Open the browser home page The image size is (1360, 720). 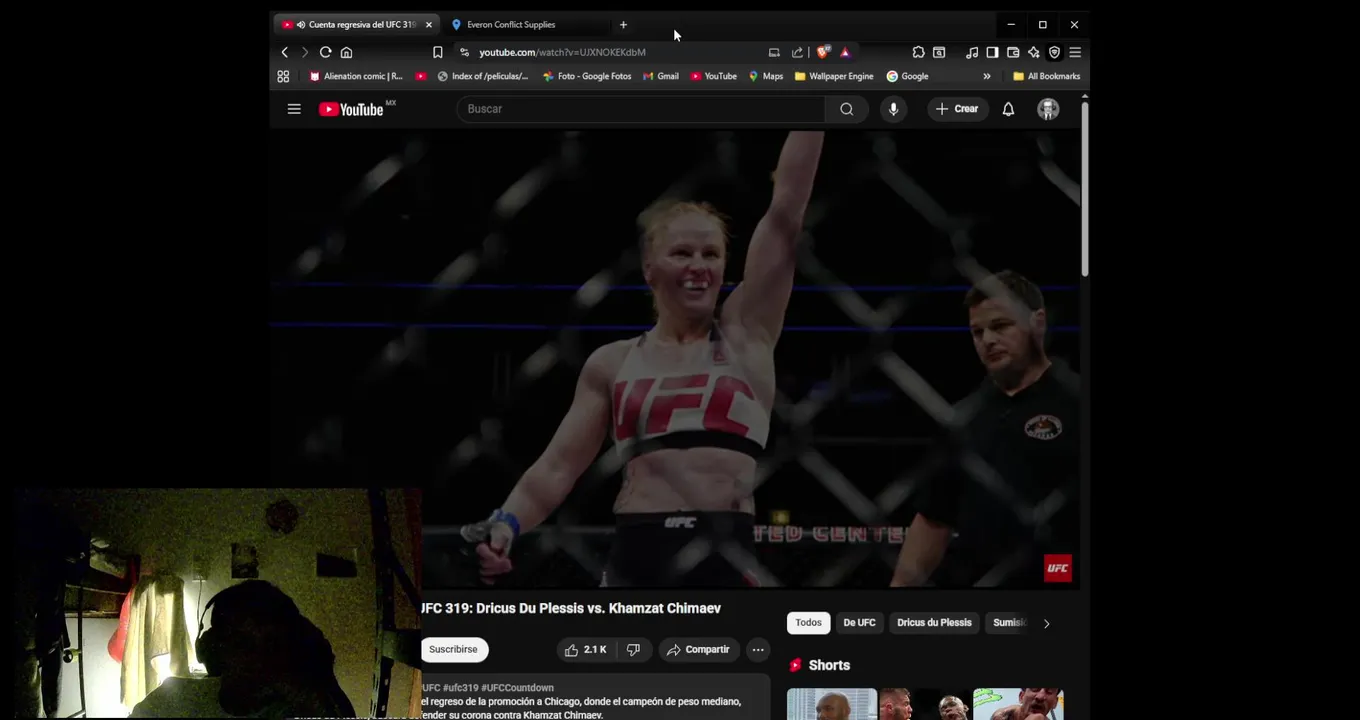pyautogui.click(x=346, y=52)
